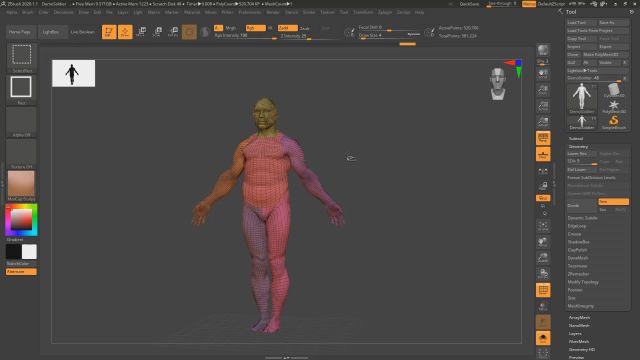Open the Preferences menu
Screen dimensions: 640x360
click(x=250, y=12)
